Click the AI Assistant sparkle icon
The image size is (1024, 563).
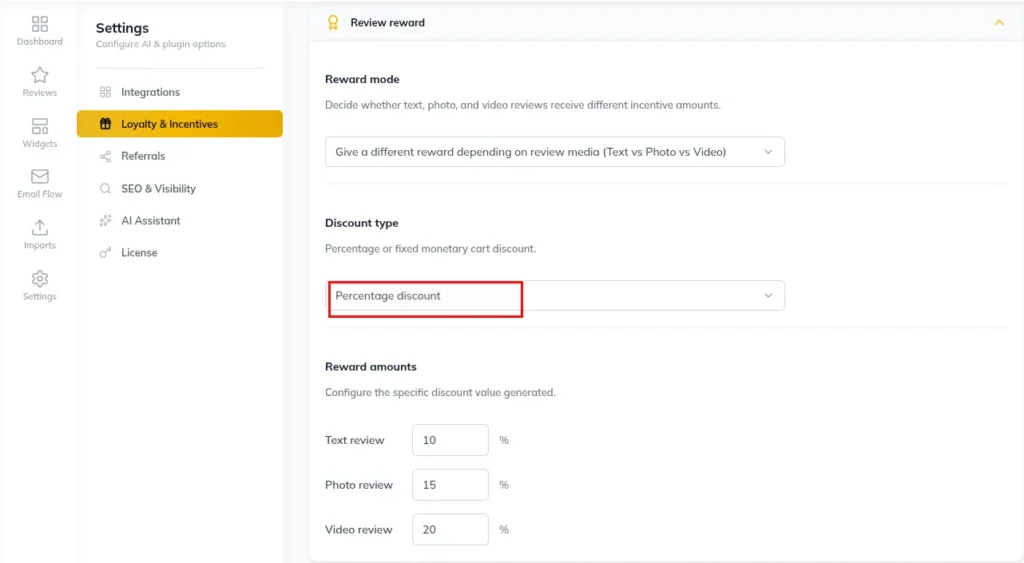tap(105, 221)
